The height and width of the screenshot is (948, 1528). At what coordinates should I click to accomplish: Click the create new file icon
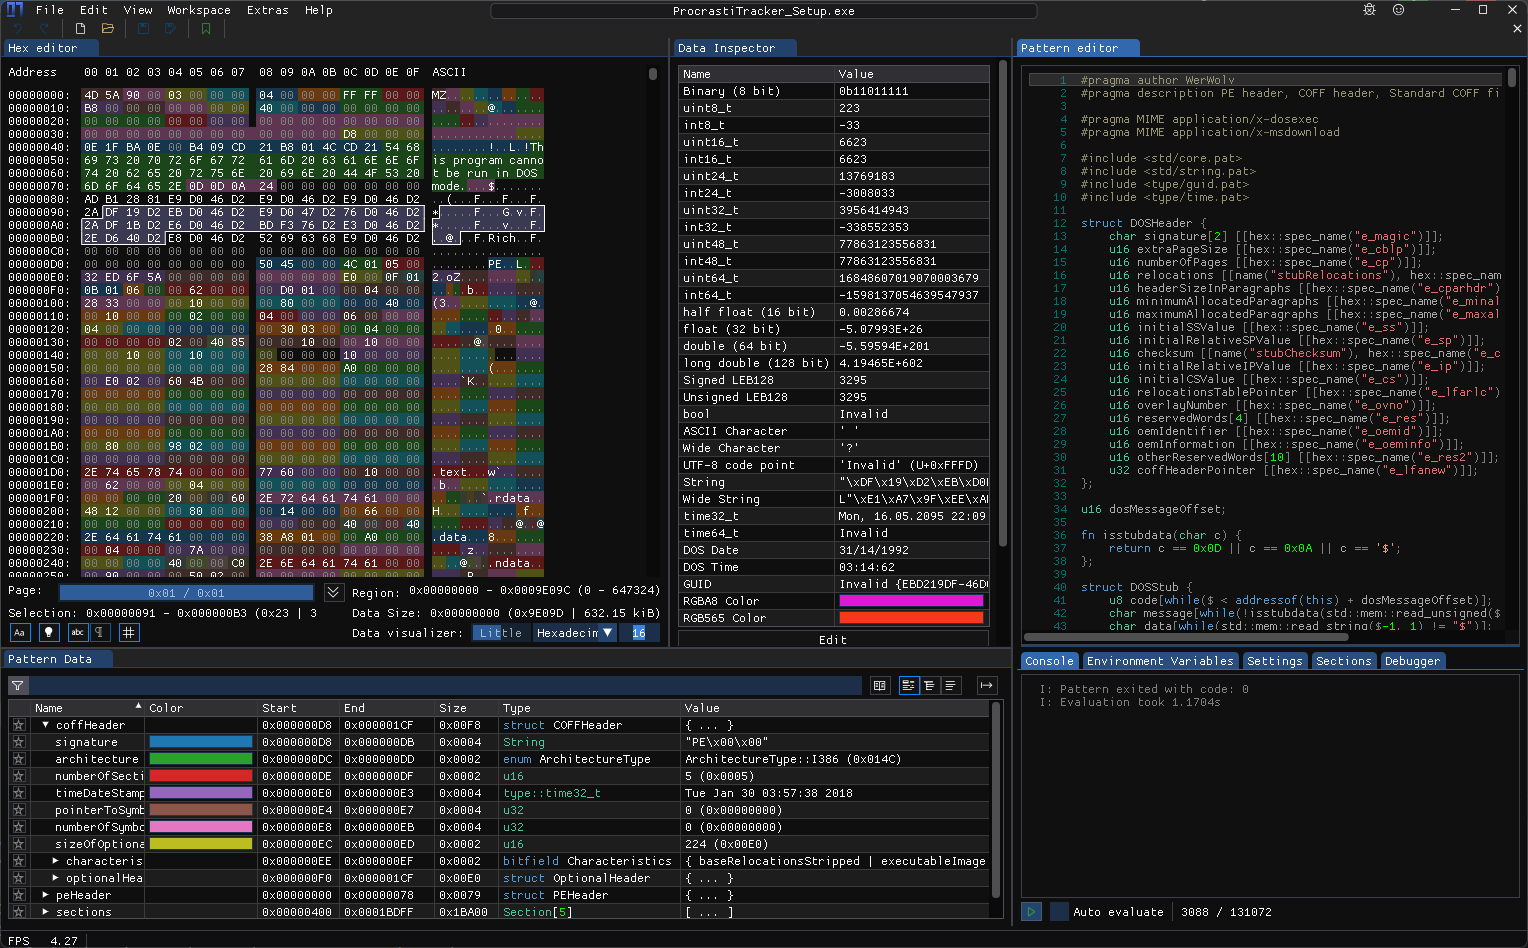(x=81, y=29)
